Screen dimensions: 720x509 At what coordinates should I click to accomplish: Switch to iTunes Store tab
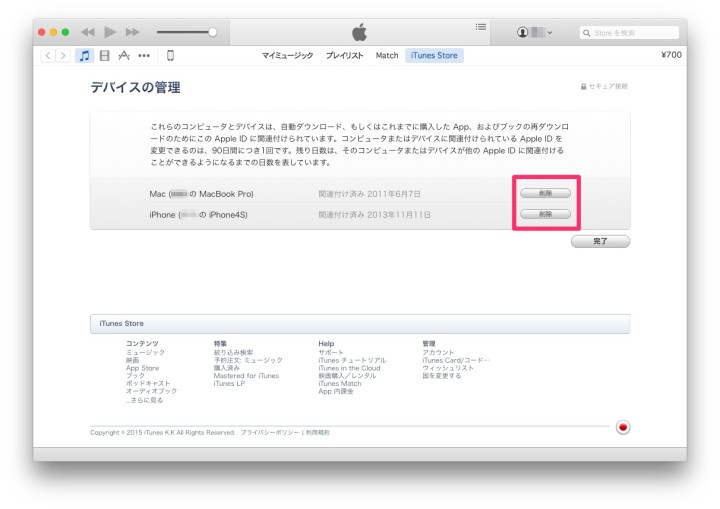(434, 55)
